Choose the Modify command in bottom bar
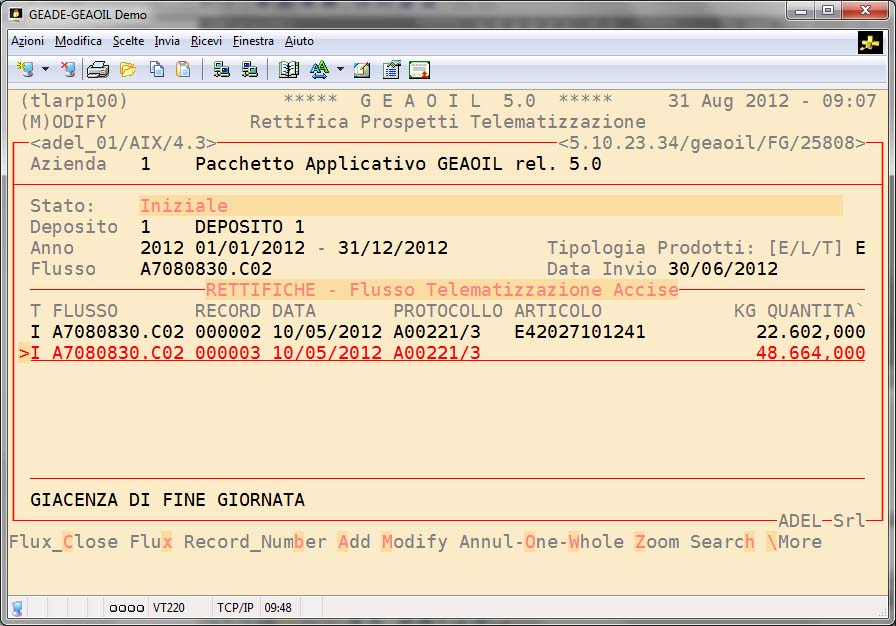This screenshot has height=626, width=896. (x=414, y=542)
